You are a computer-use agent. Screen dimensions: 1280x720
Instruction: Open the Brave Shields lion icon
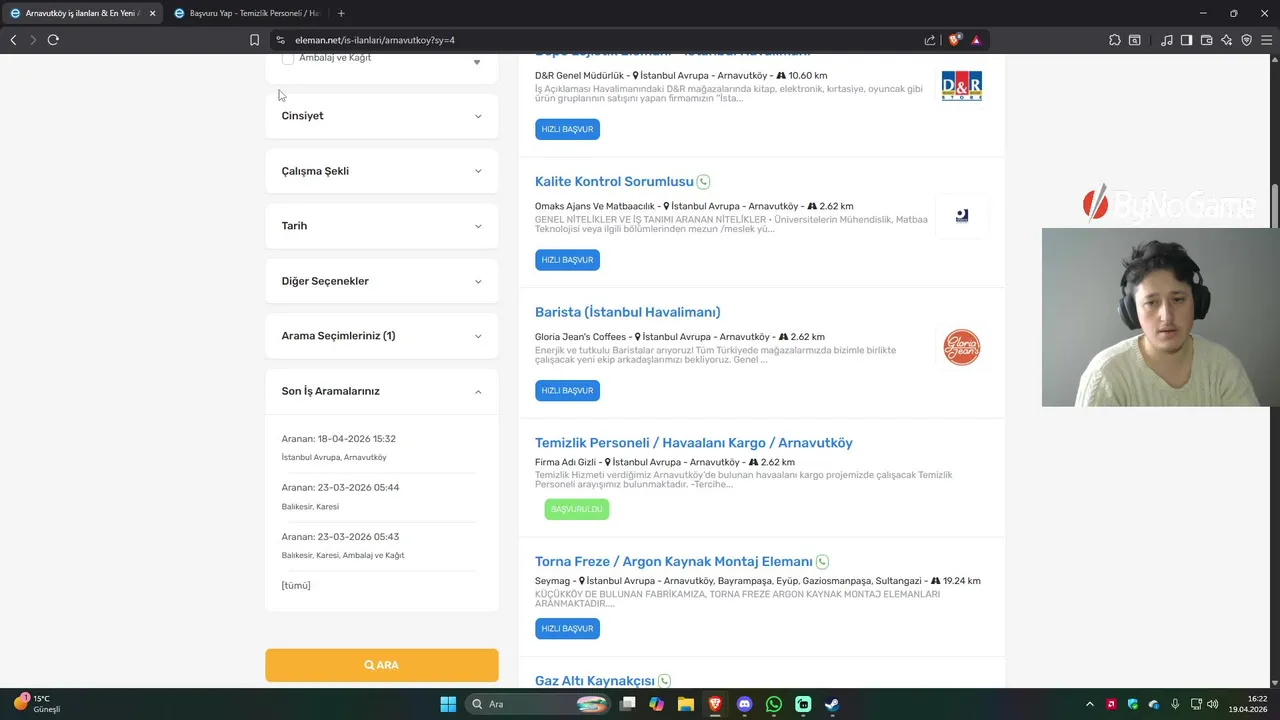pos(954,40)
